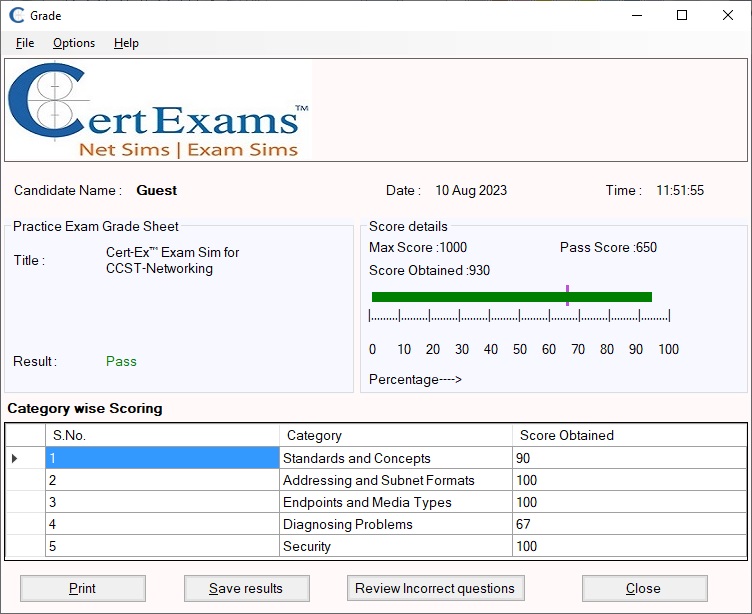
Task: Select the Diagnosing Problems cell
Action: [396, 524]
